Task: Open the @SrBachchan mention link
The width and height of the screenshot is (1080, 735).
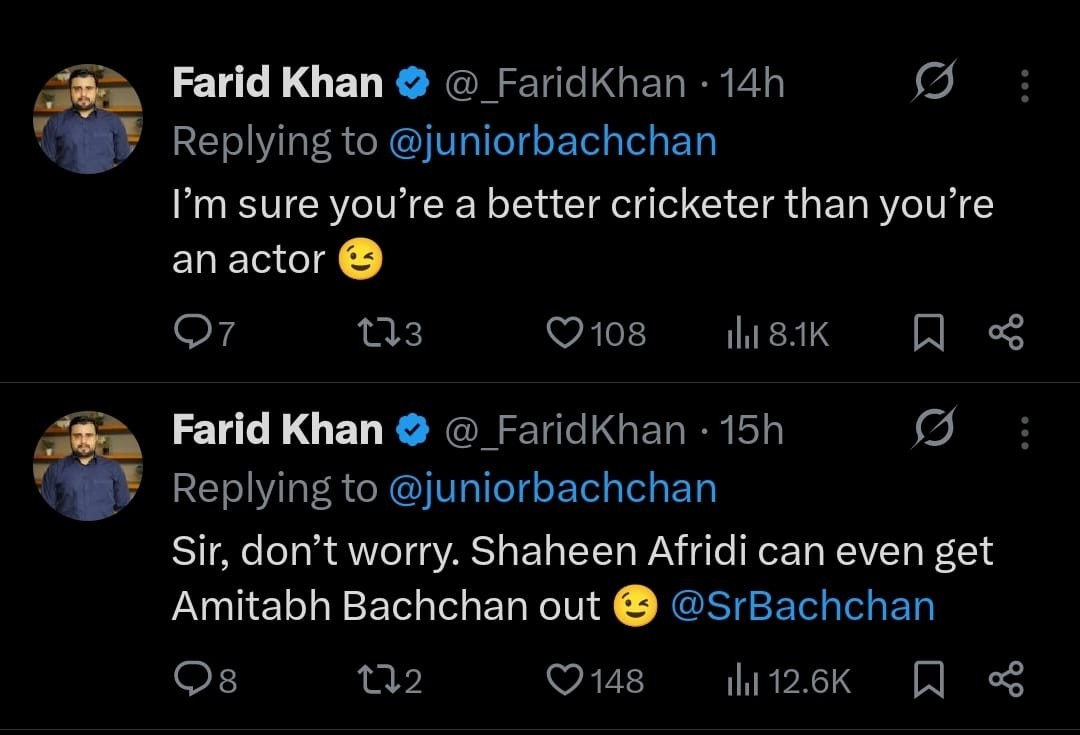Action: [802, 607]
